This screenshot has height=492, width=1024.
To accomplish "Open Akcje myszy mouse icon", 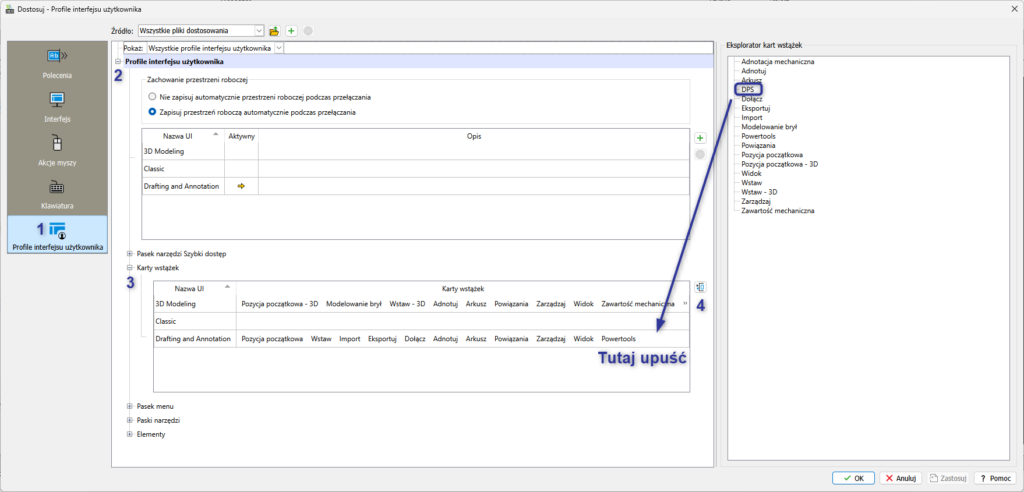I will pos(56,143).
